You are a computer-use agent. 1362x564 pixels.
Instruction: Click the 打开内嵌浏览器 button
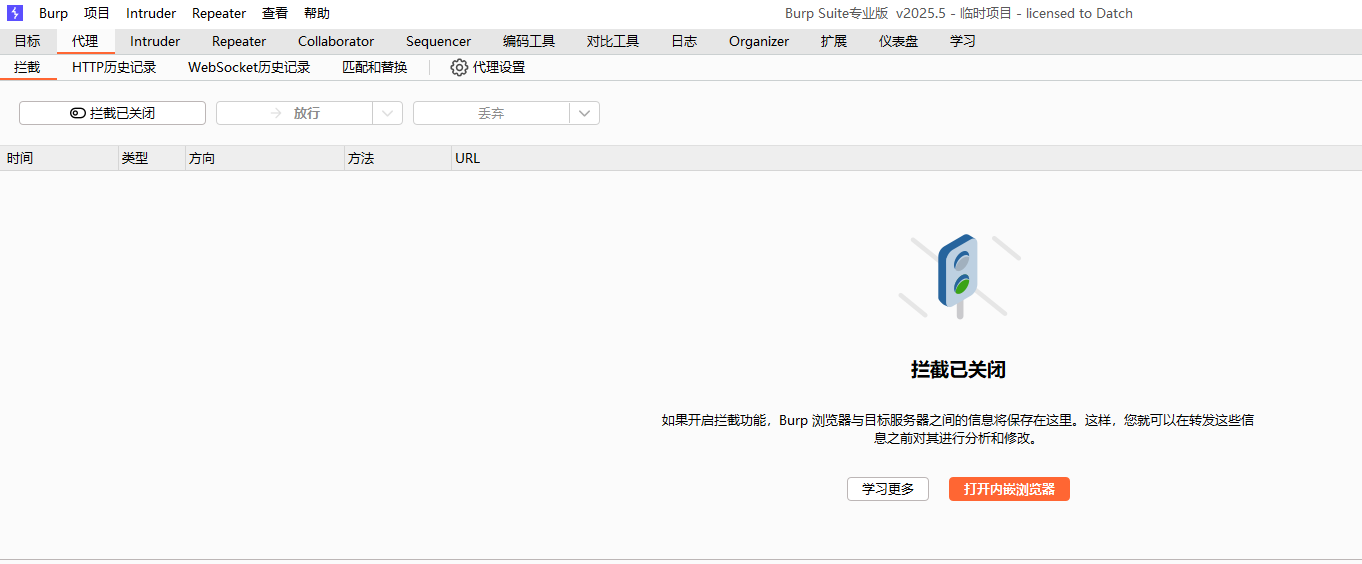[x=1009, y=489]
